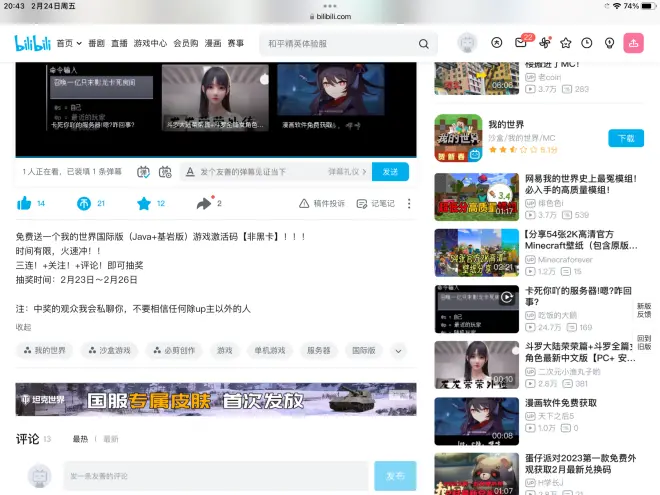
Task: Click the search magnifier icon
Action: (x=424, y=44)
